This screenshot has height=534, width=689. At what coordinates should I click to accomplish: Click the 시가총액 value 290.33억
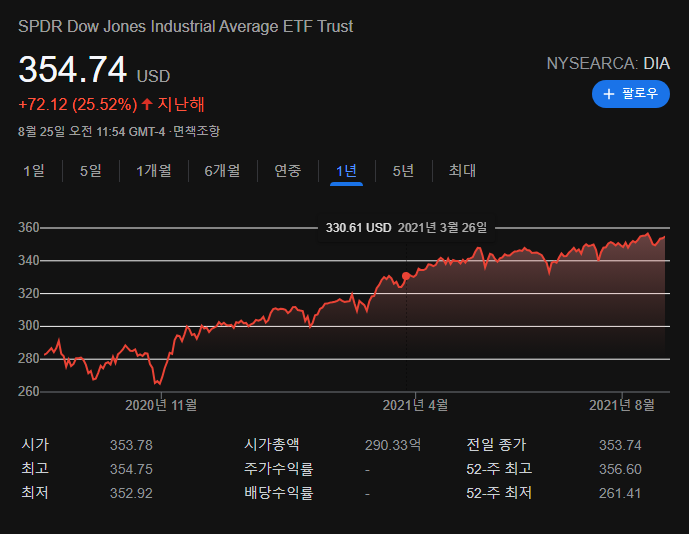click(x=393, y=445)
